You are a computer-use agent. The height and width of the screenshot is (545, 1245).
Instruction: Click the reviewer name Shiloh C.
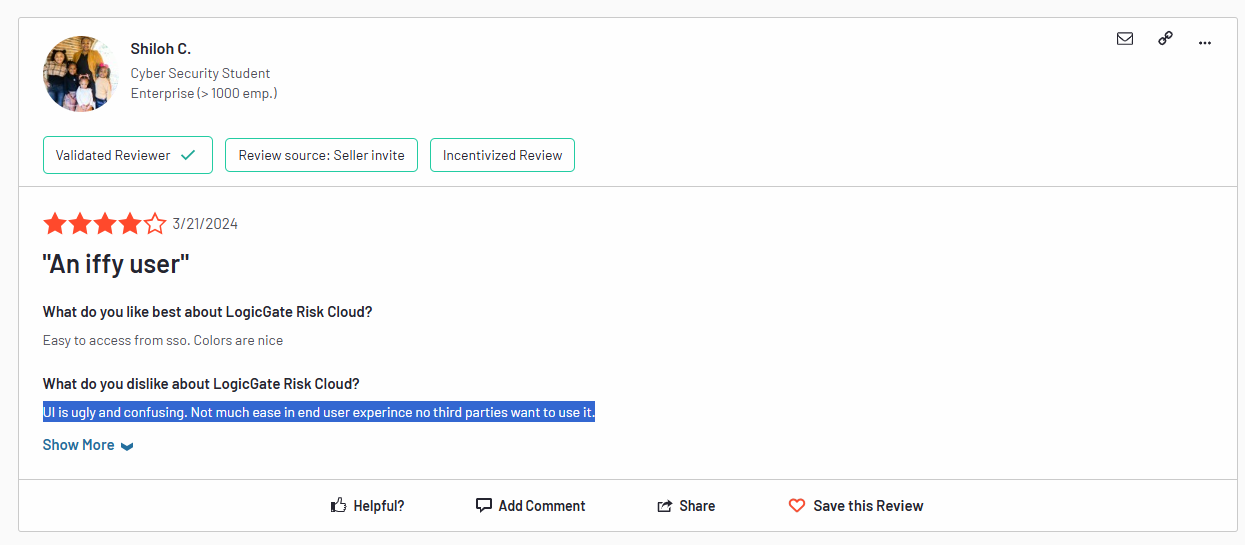160,48
